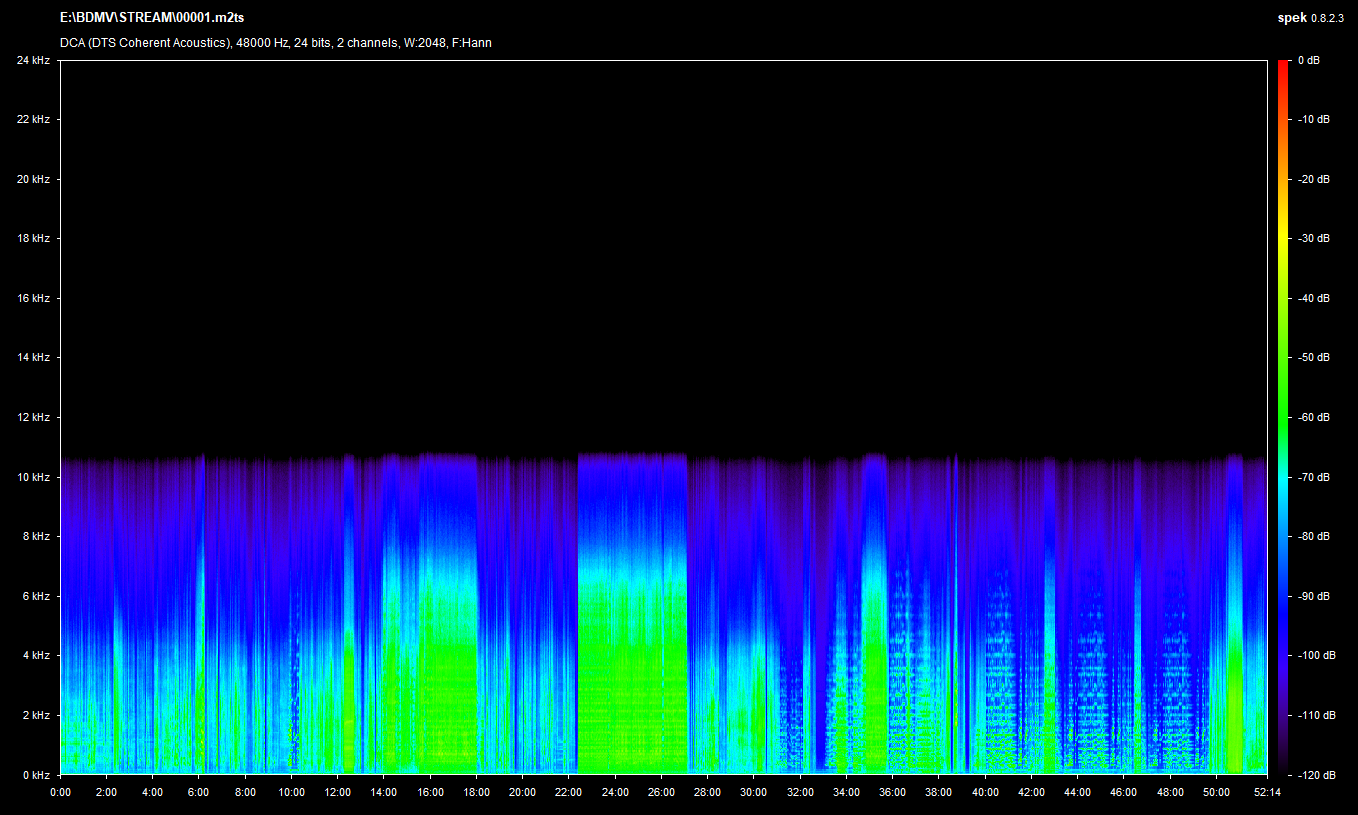Screen dimensions: 1358x815
Task: Click the red top of the color bar
Action: (x=1283, y=66)
